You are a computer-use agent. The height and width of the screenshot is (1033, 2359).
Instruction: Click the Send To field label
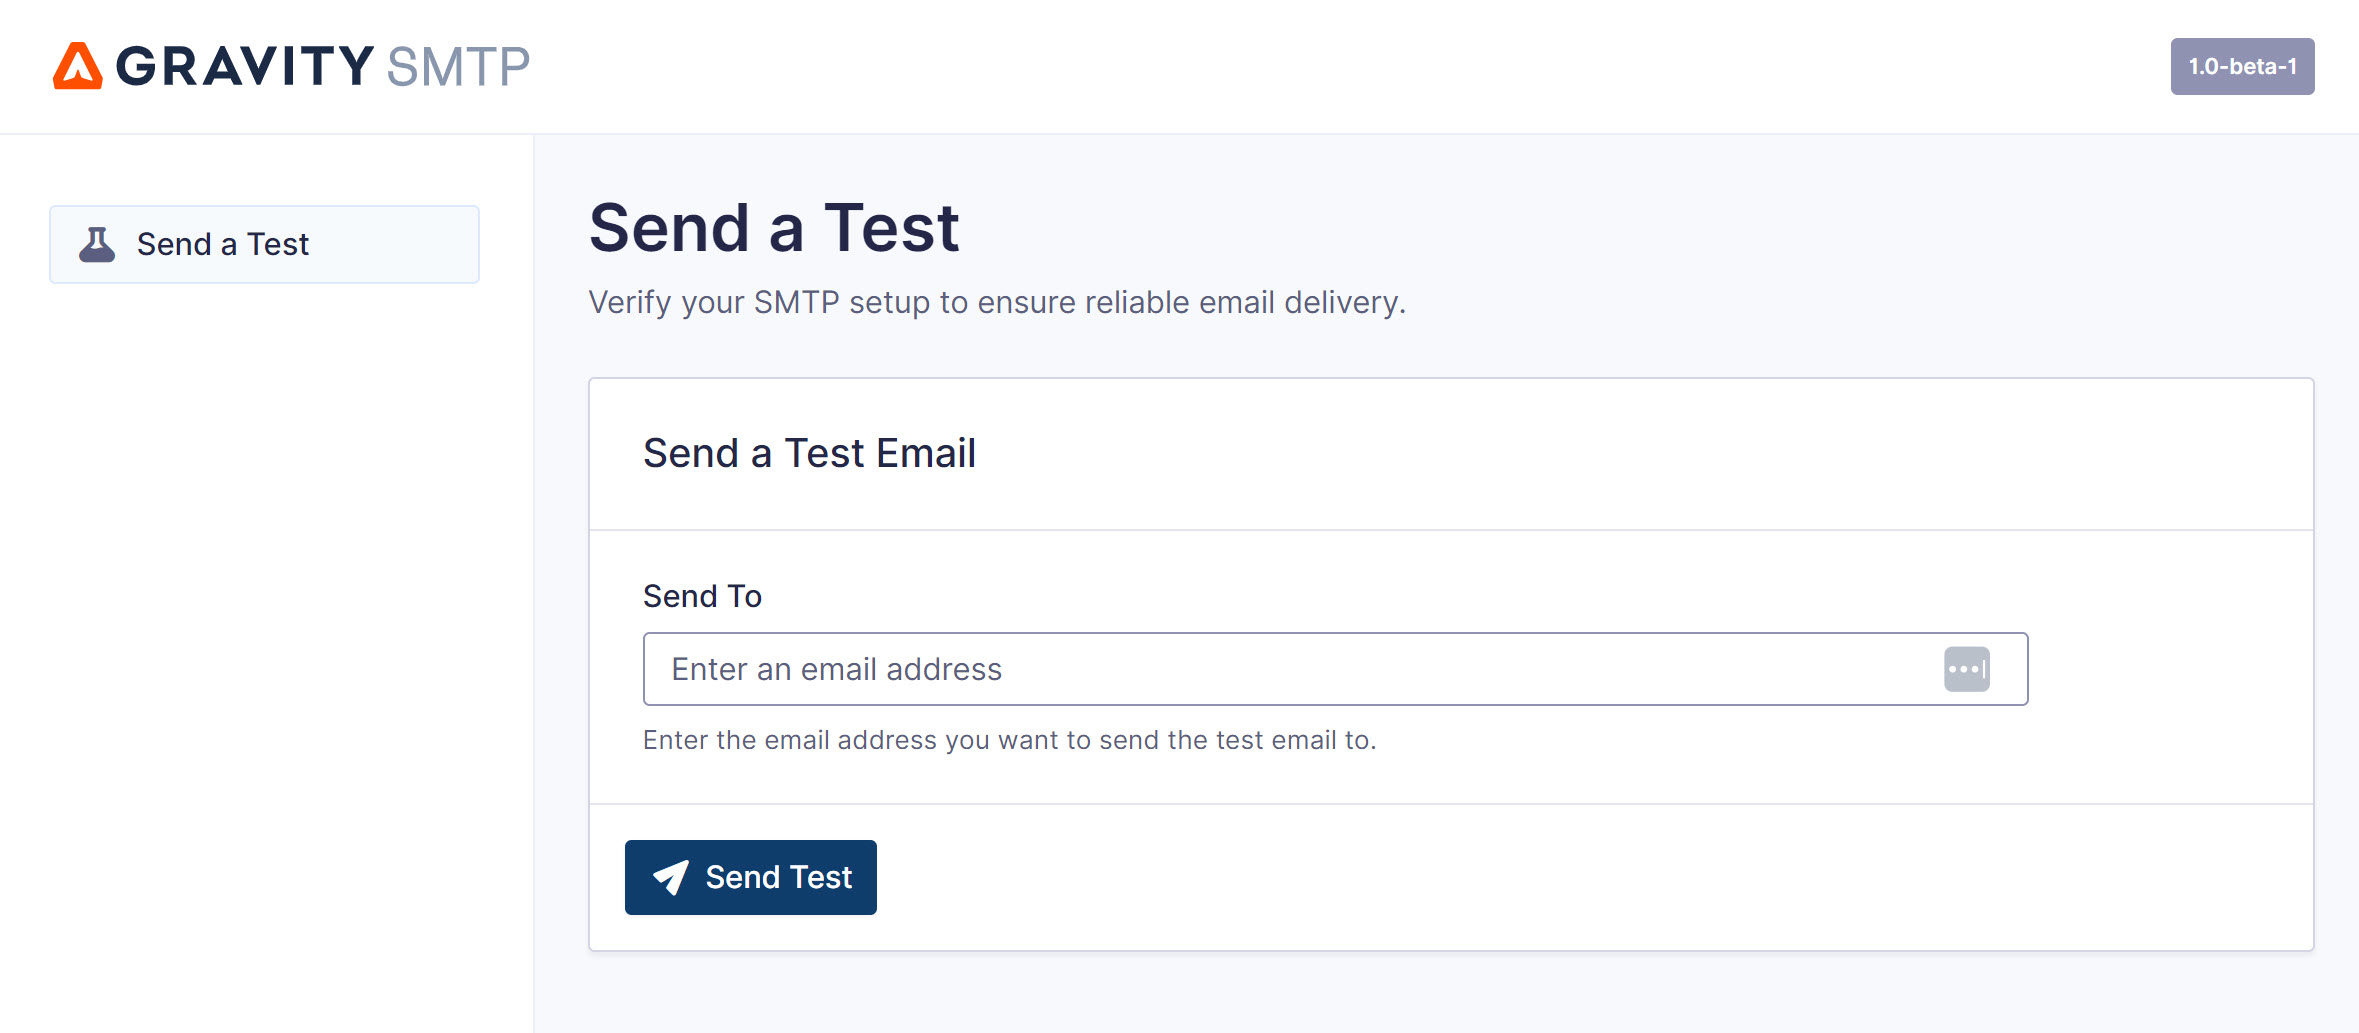[703, 595]
